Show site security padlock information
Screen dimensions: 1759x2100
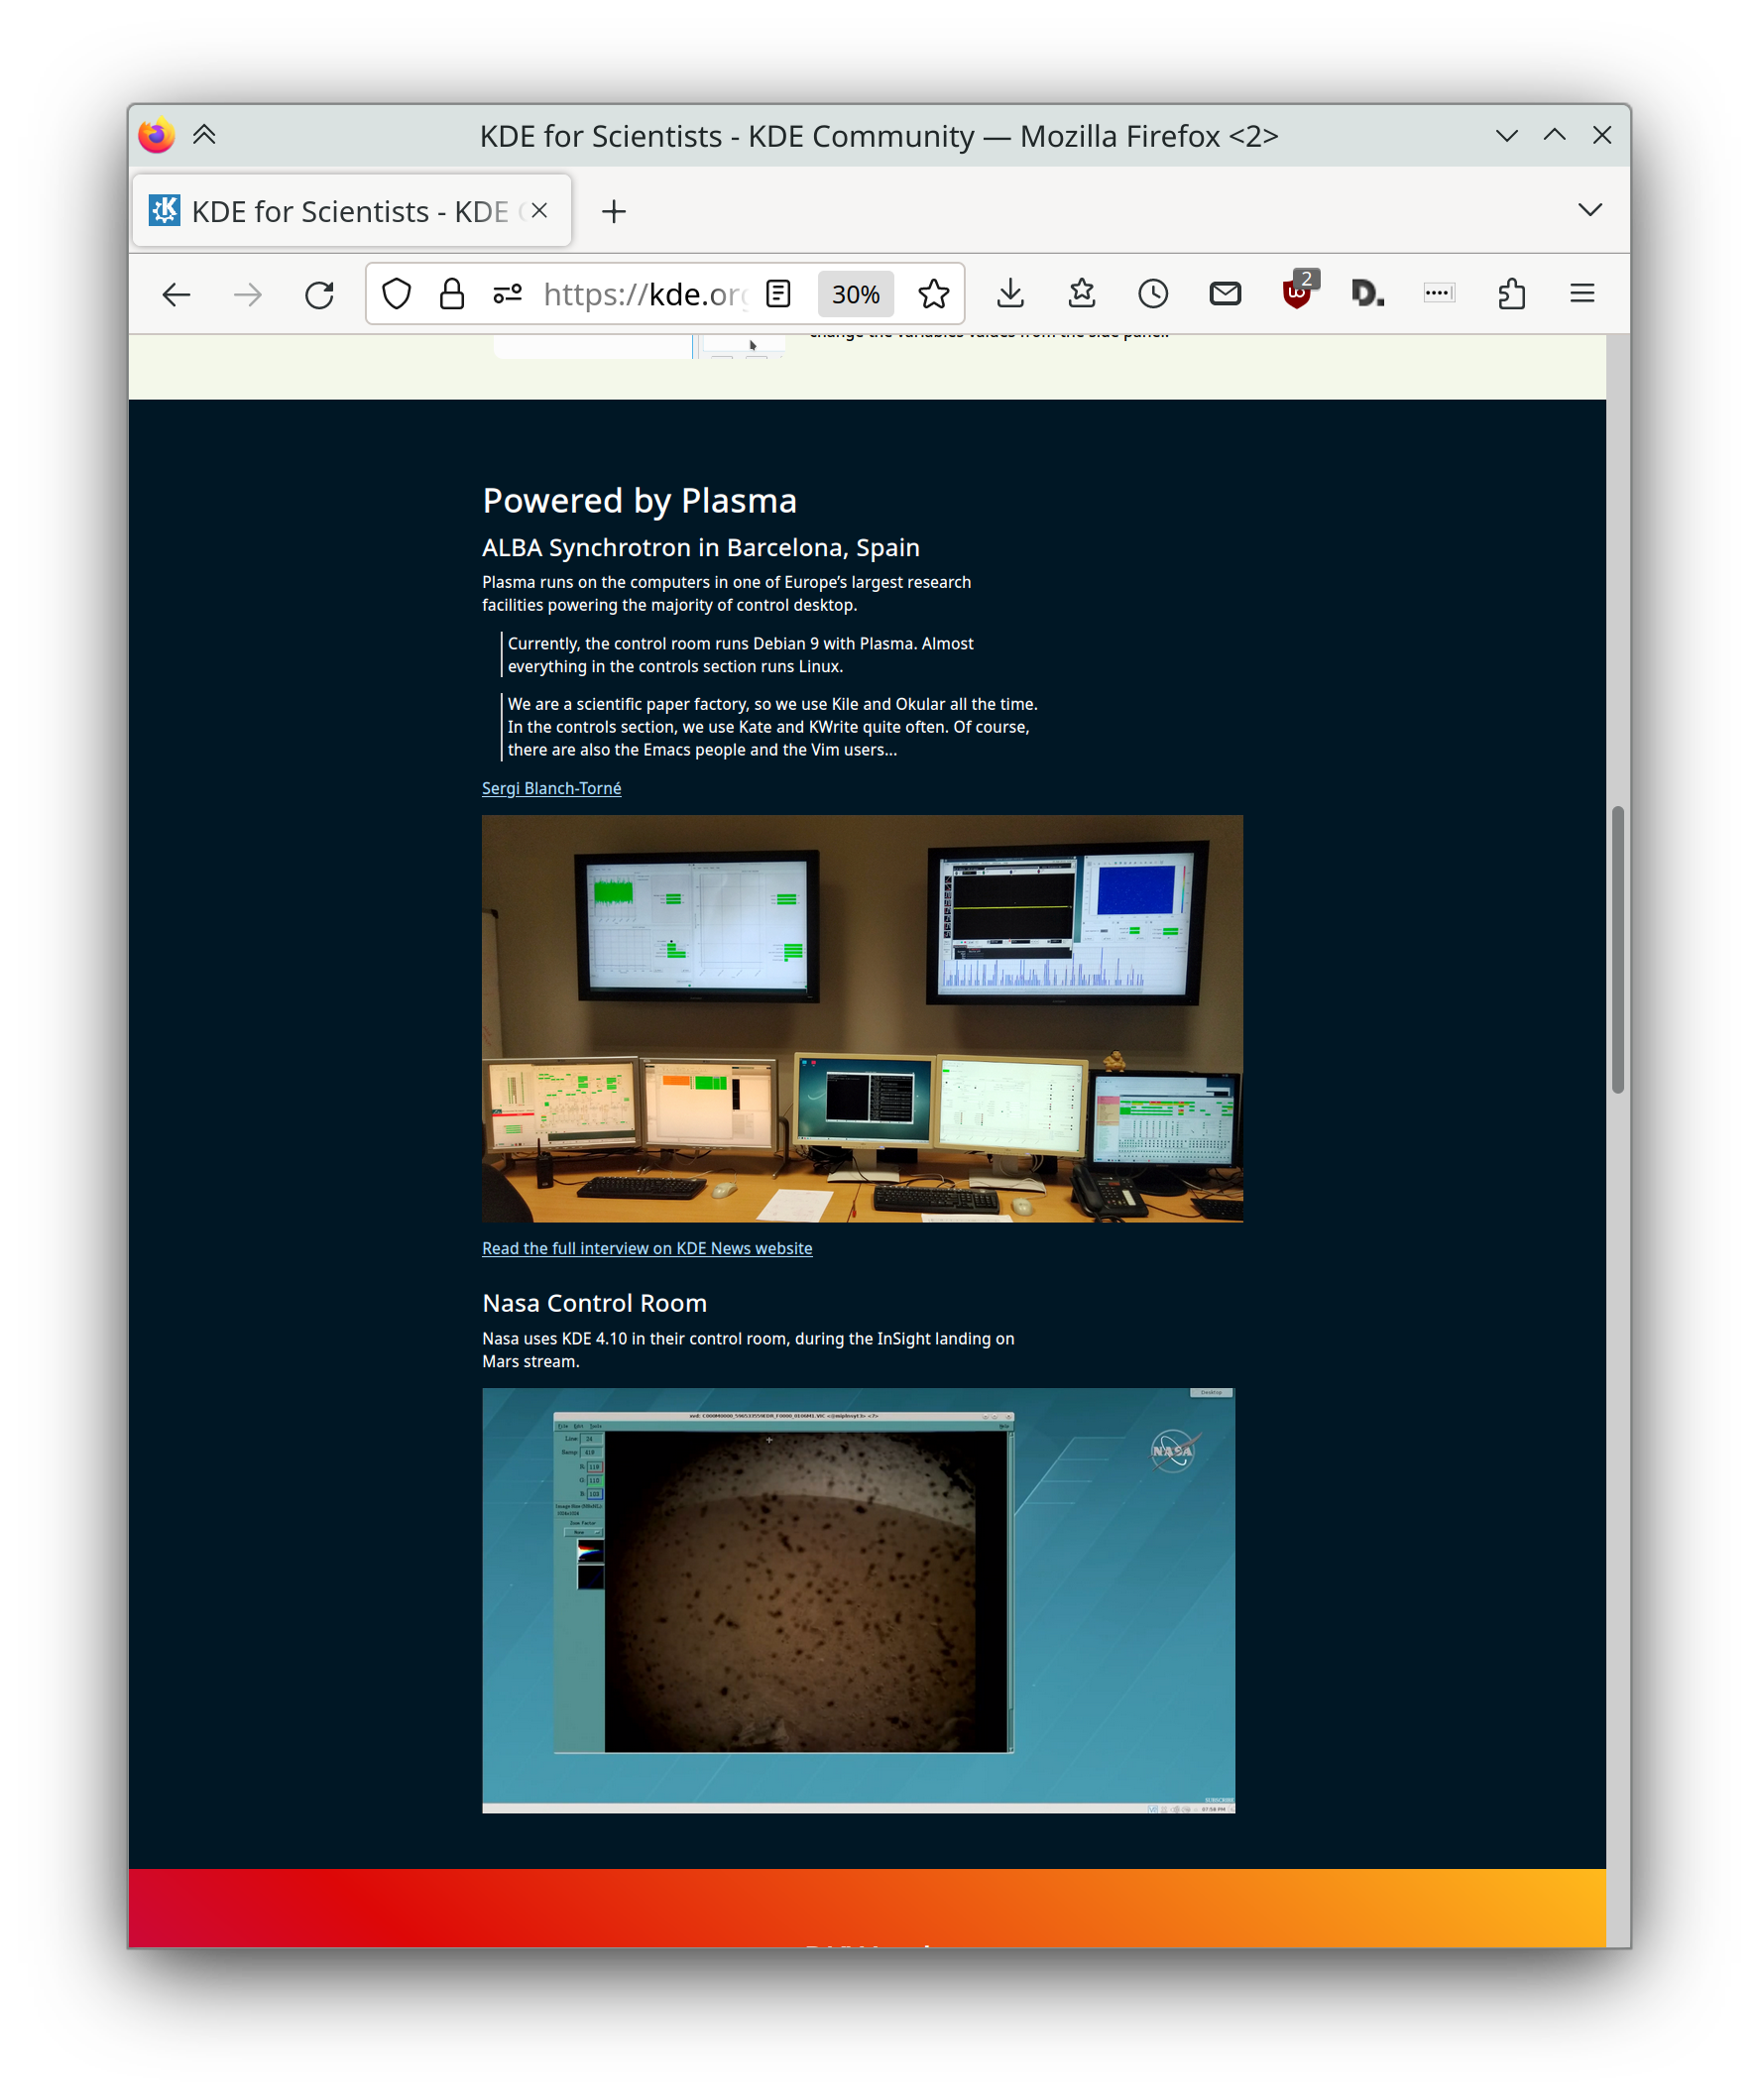pos(452,294)
